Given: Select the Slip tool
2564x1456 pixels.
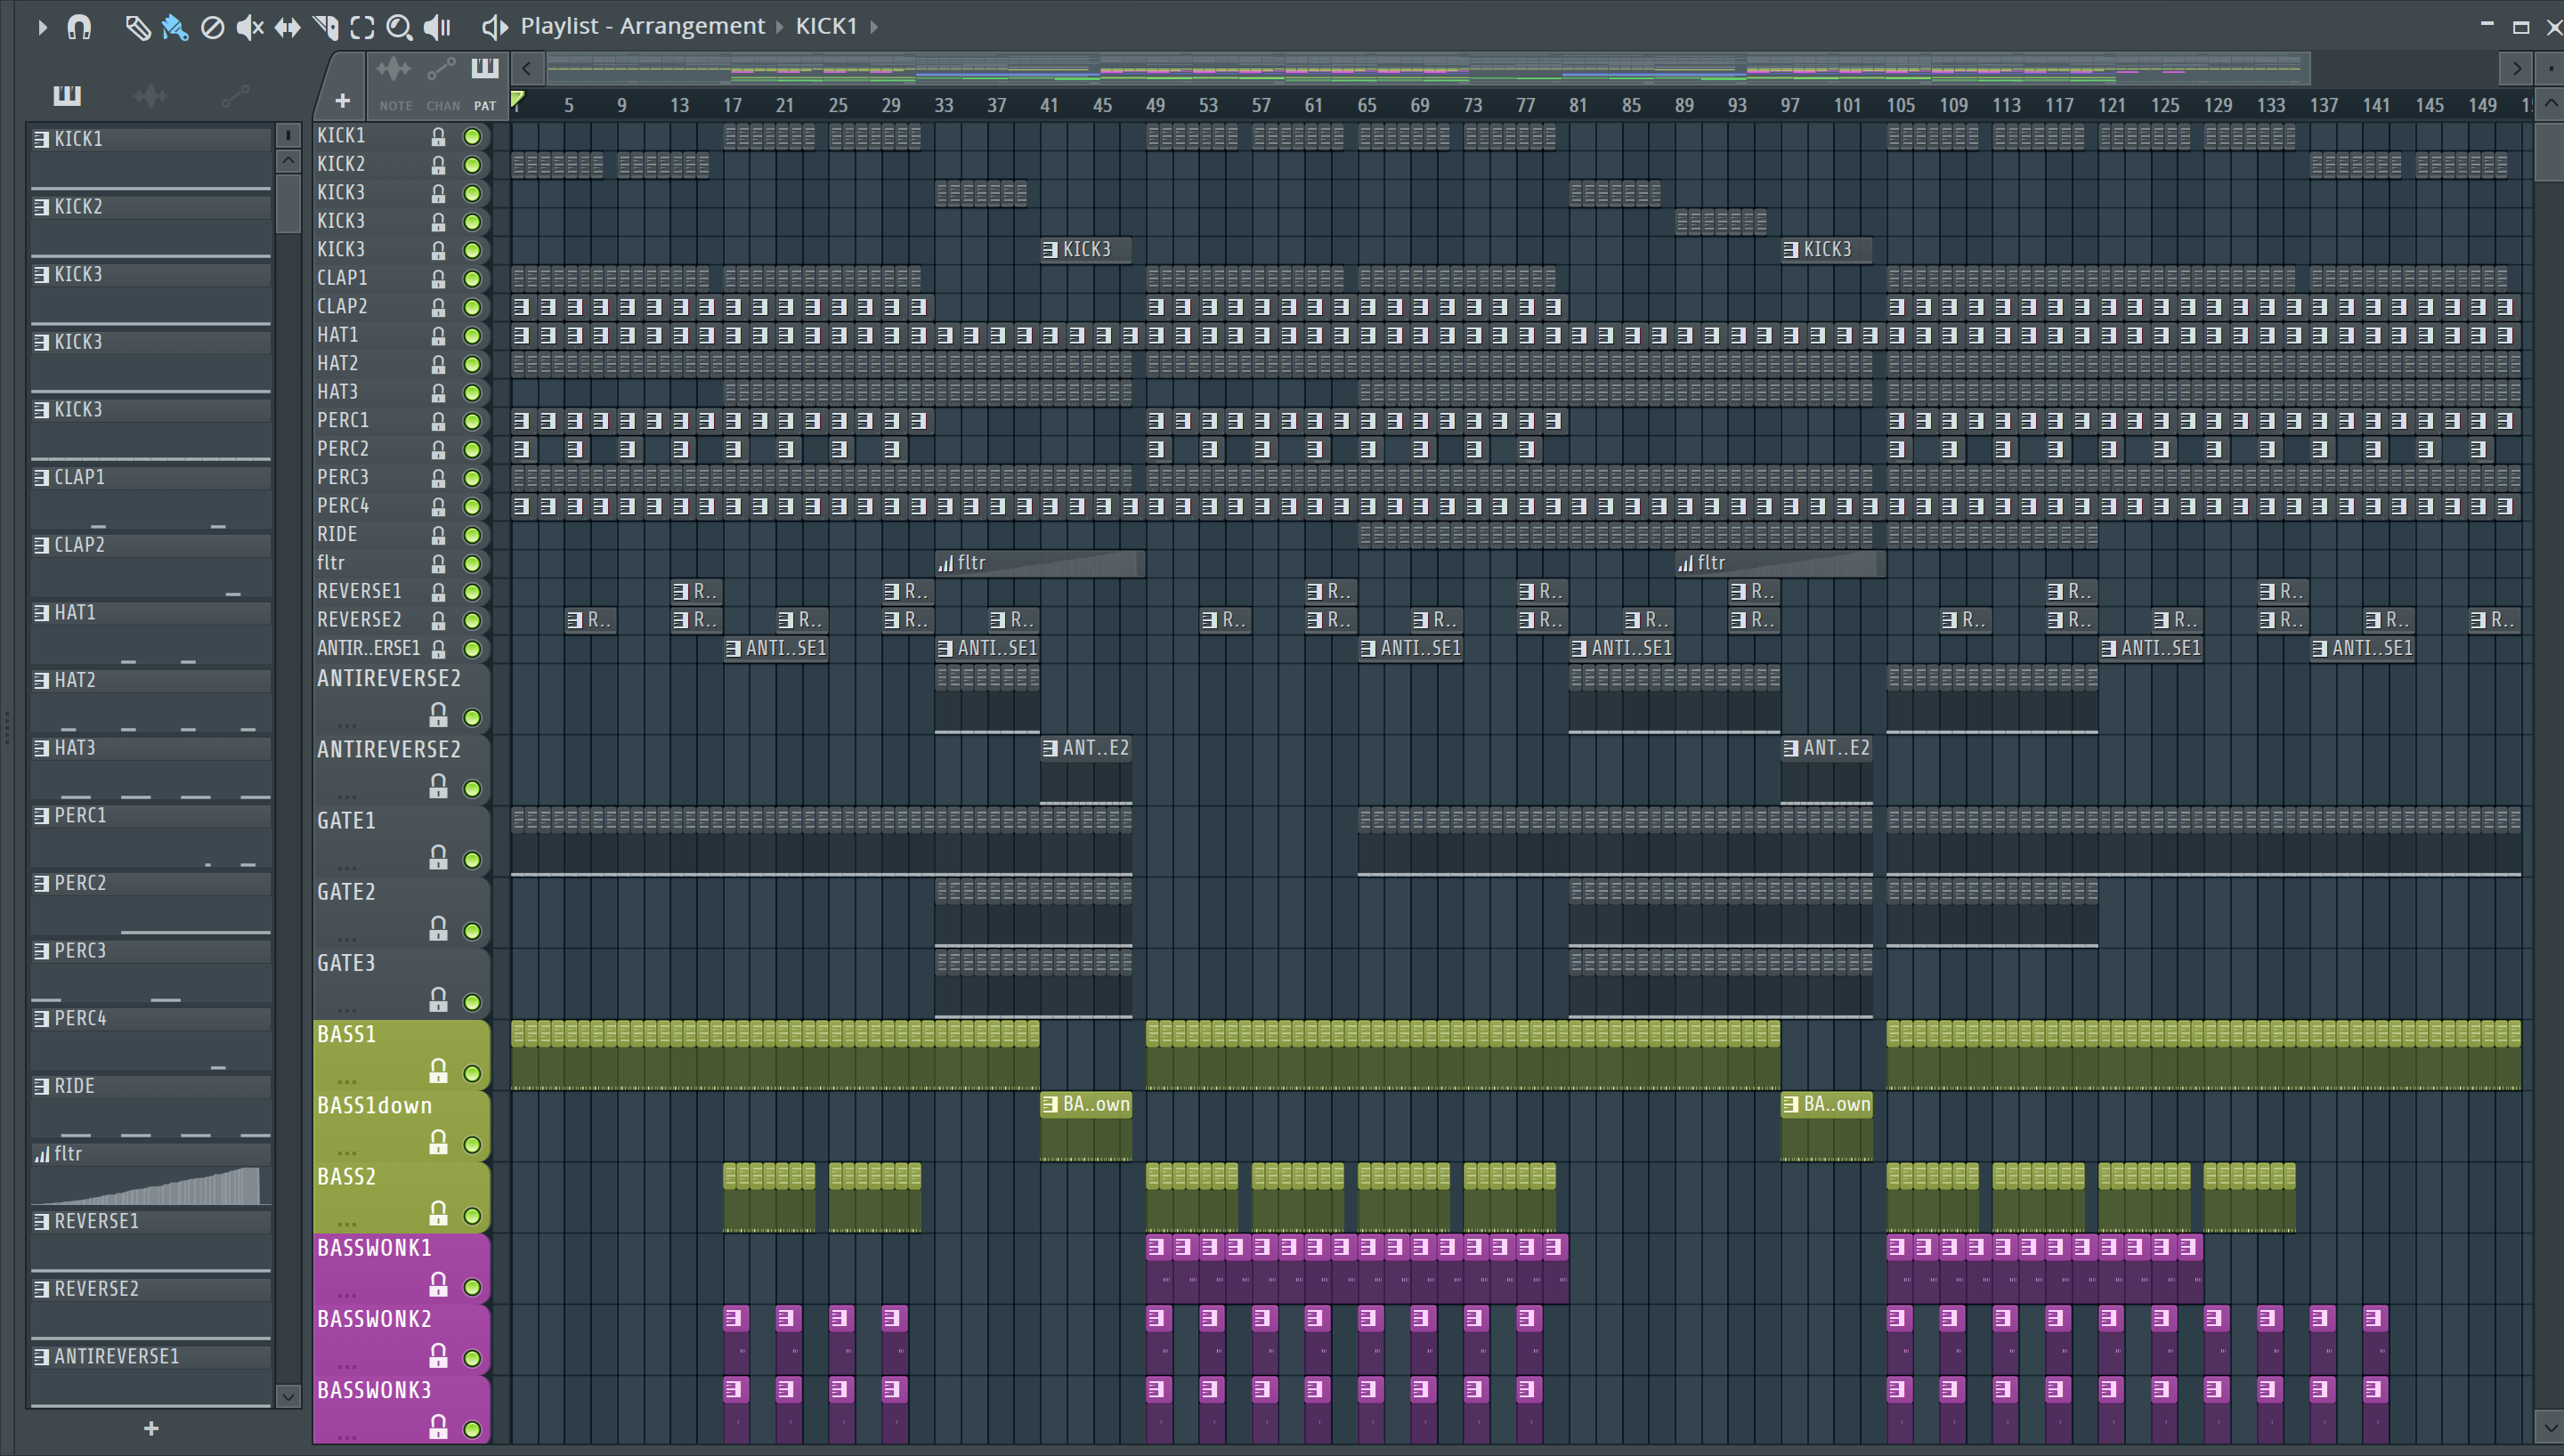Looking at the screenshot, I should click(x=287, y=27).
